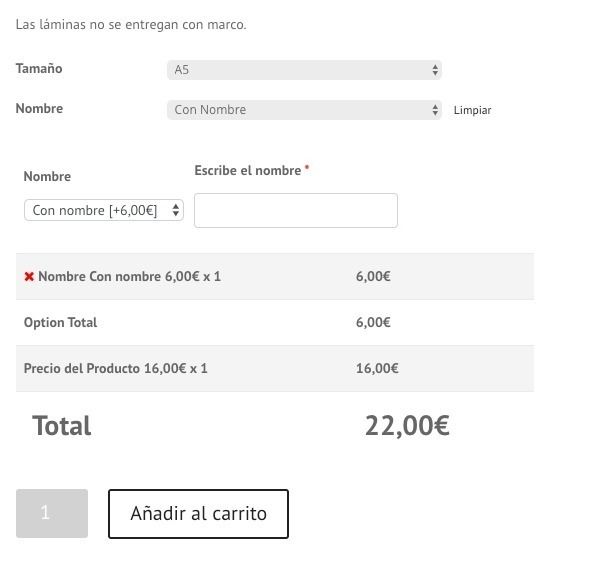Click the Las láminas no se entregan con marco notice
The image size is (598, 574).
click(131, 25)
